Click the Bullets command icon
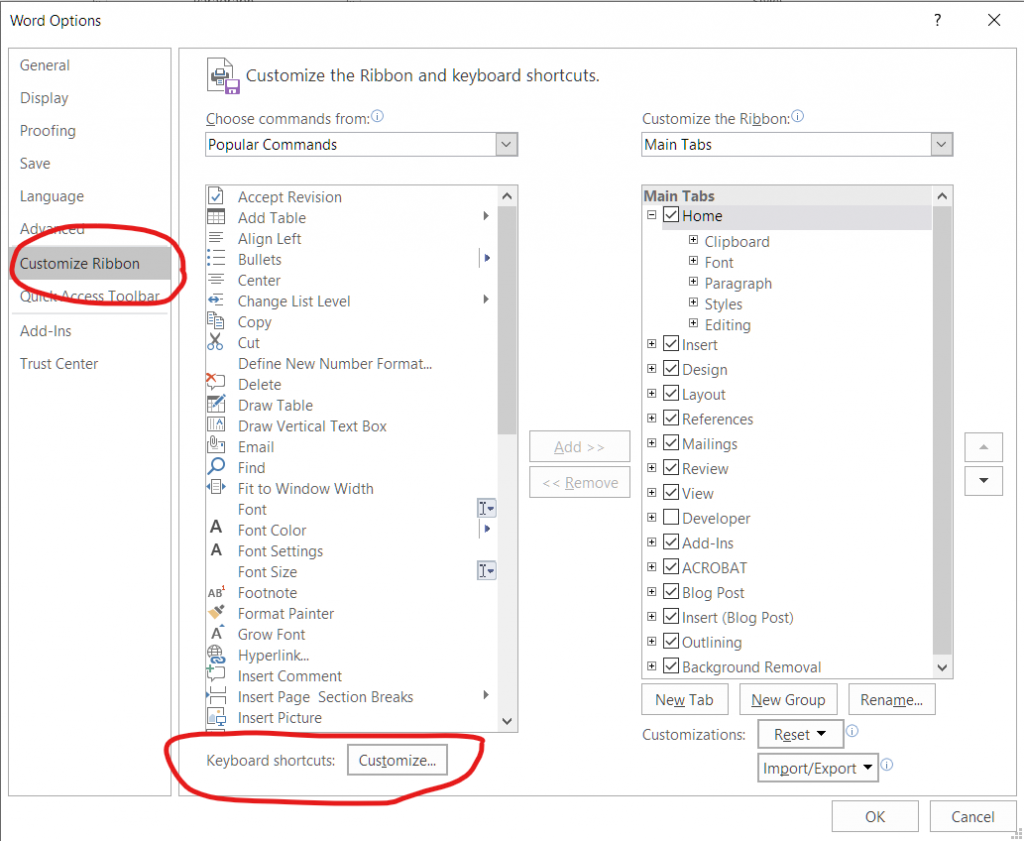The width and height of the screenshot is (1024, 841). [217, 259]
